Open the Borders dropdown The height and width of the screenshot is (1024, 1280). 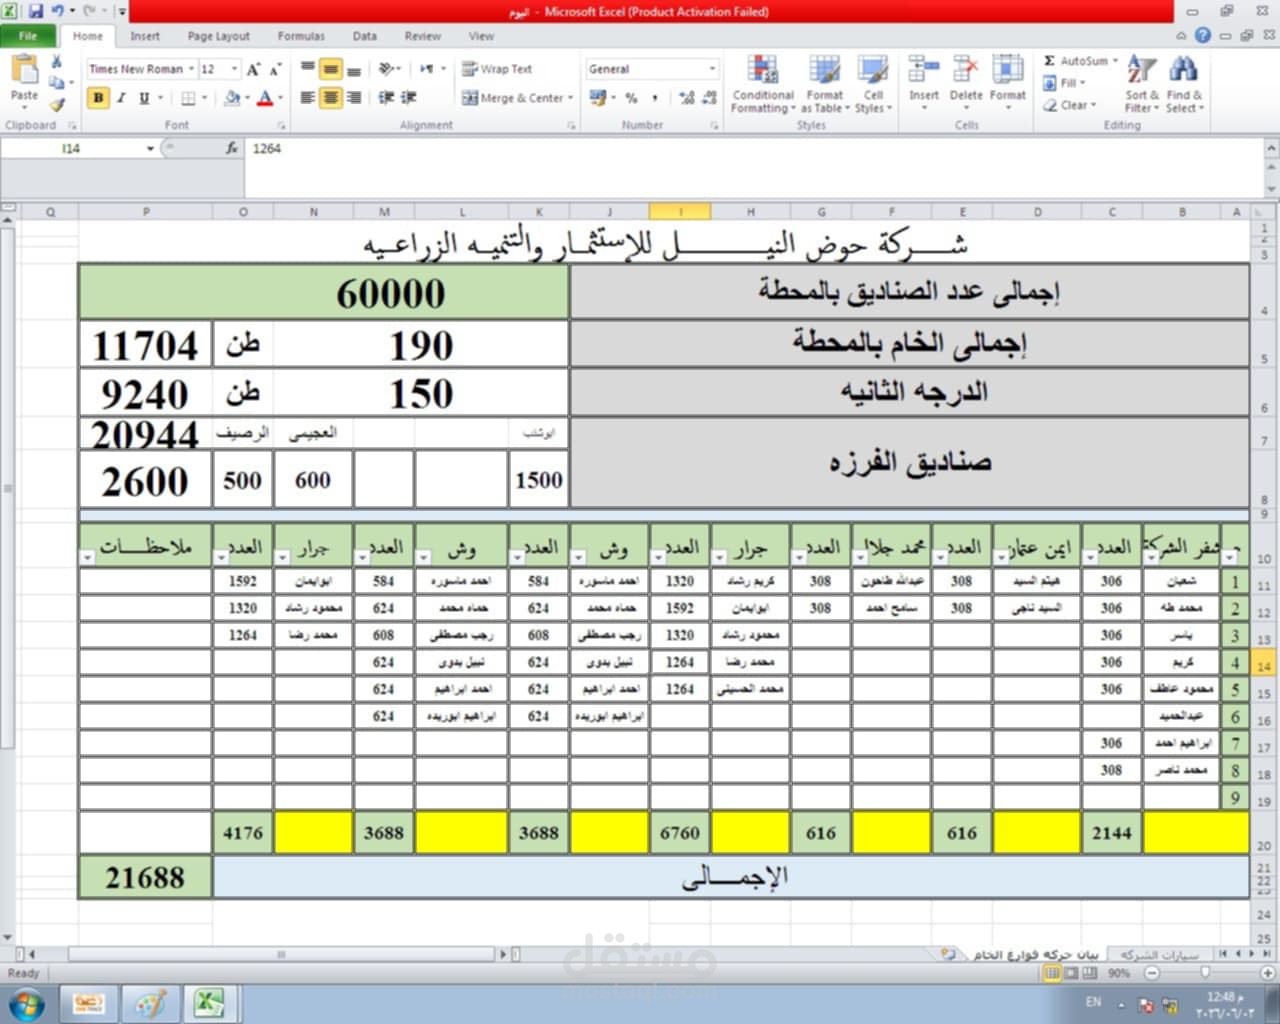pyautogui.click(x=205, y=98)
